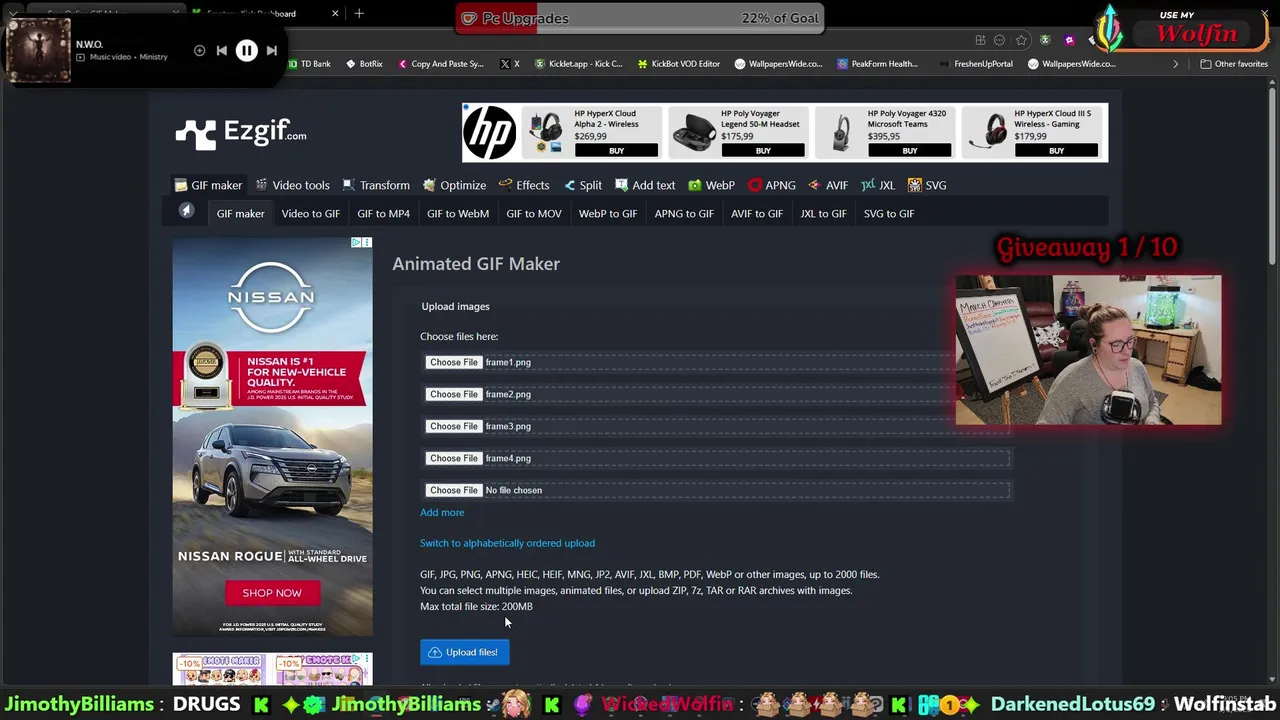Select the GIF to WebM tab

coord(458,213)
